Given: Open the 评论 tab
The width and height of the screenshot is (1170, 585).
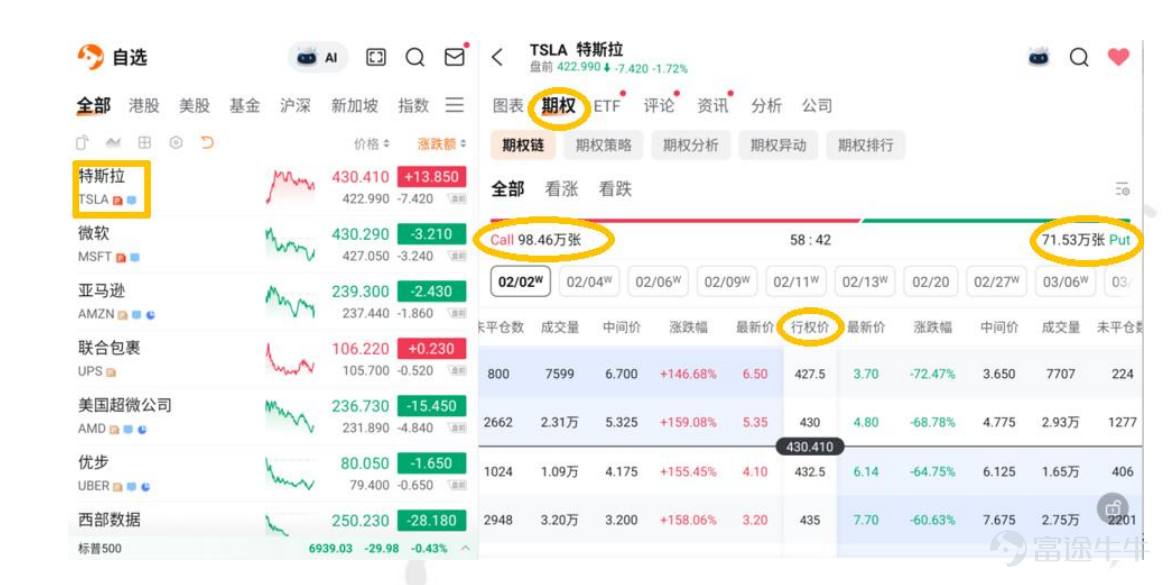Looking at the screenshot, I should coord(659,106).
